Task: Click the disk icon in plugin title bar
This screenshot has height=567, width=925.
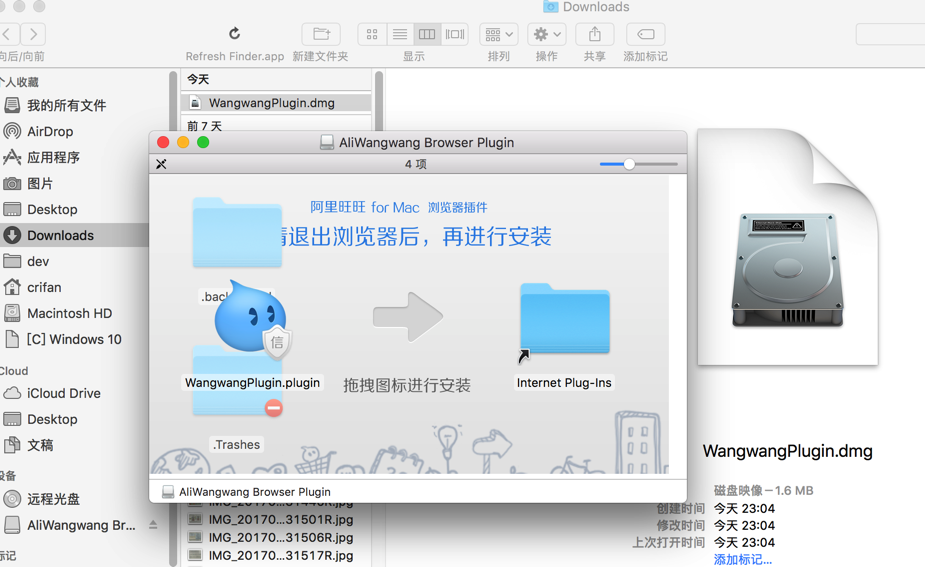Action: pyautogui.click(x=327, y=142)
